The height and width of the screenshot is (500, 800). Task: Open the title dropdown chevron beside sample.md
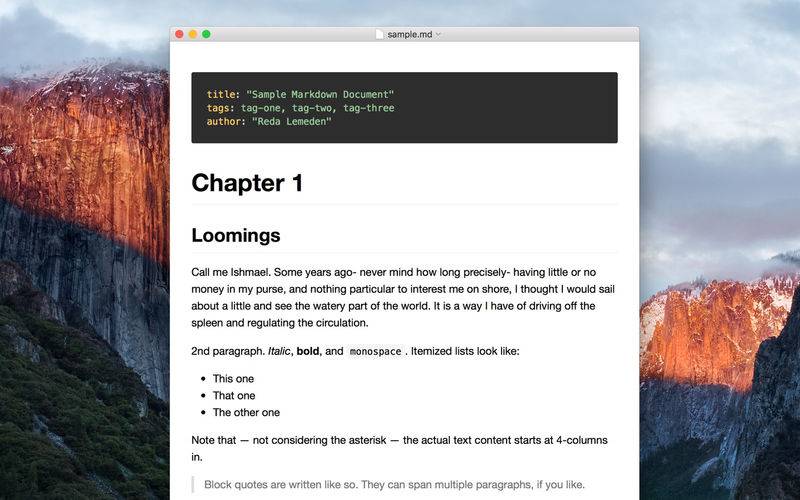(x=438, y=34)
